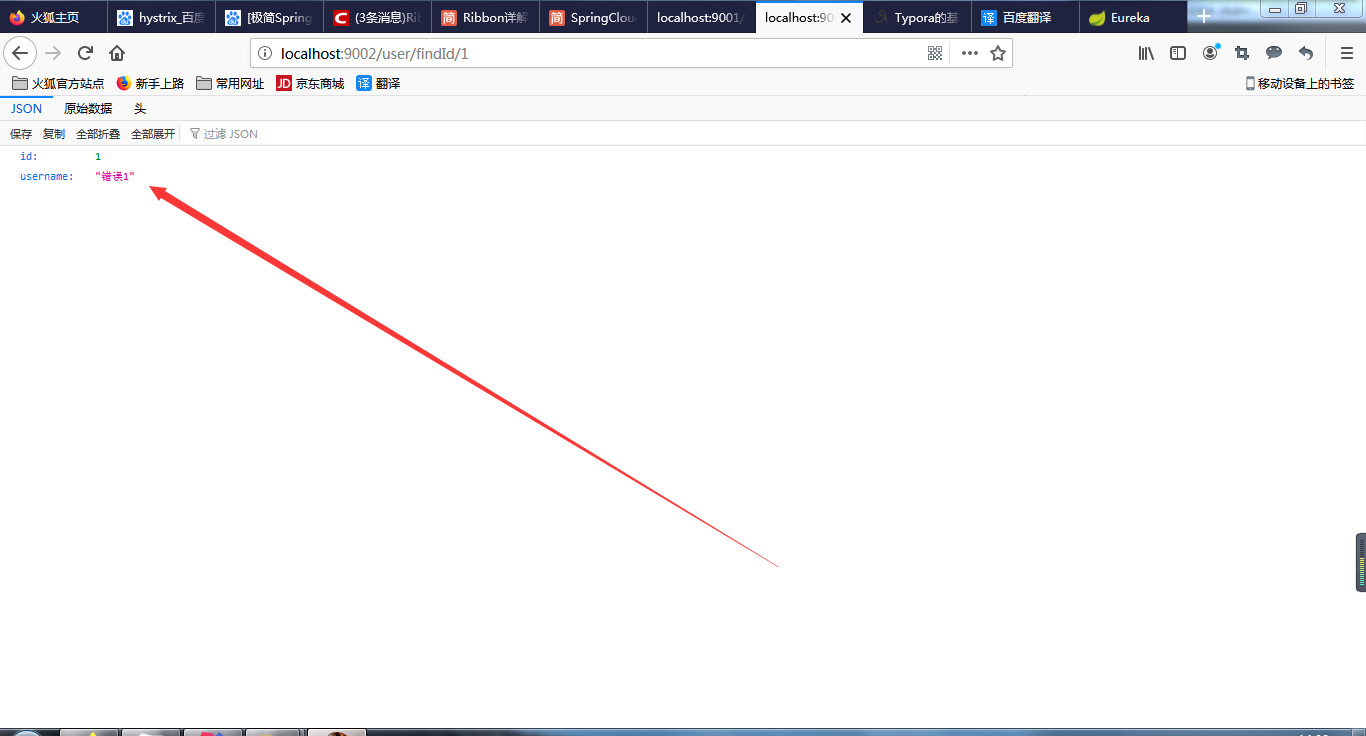Click 保存 to save the JSON
The image size is (1366, 736).
[x=21, y=134]
